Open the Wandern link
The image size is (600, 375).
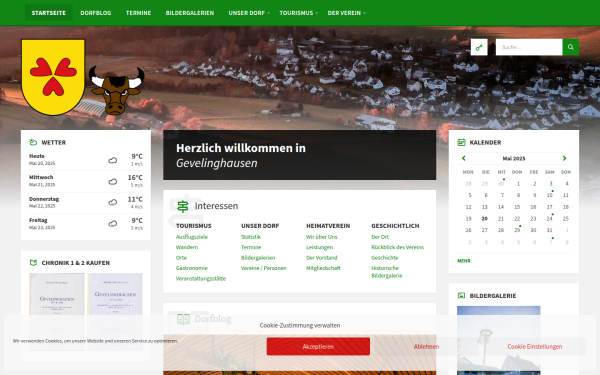pos(187,247)
